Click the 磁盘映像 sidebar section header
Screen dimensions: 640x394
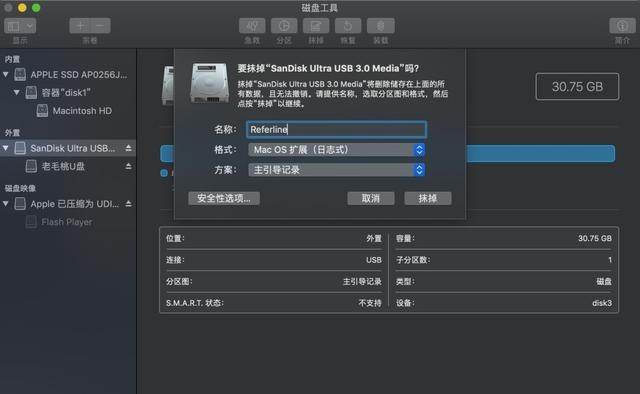[20, 188]
